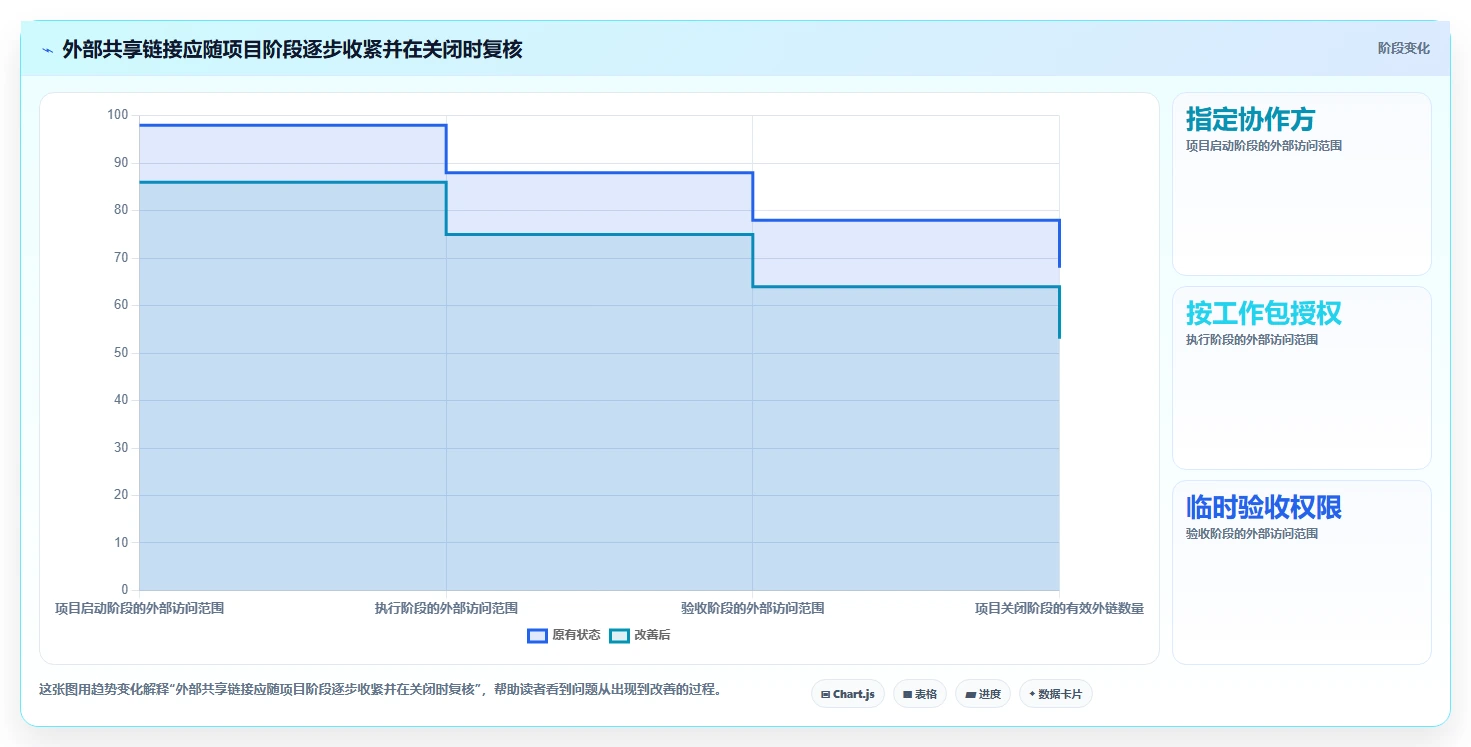Toggle the 原有状态 legend label
1471x747 pixels.
pos(576,635)
